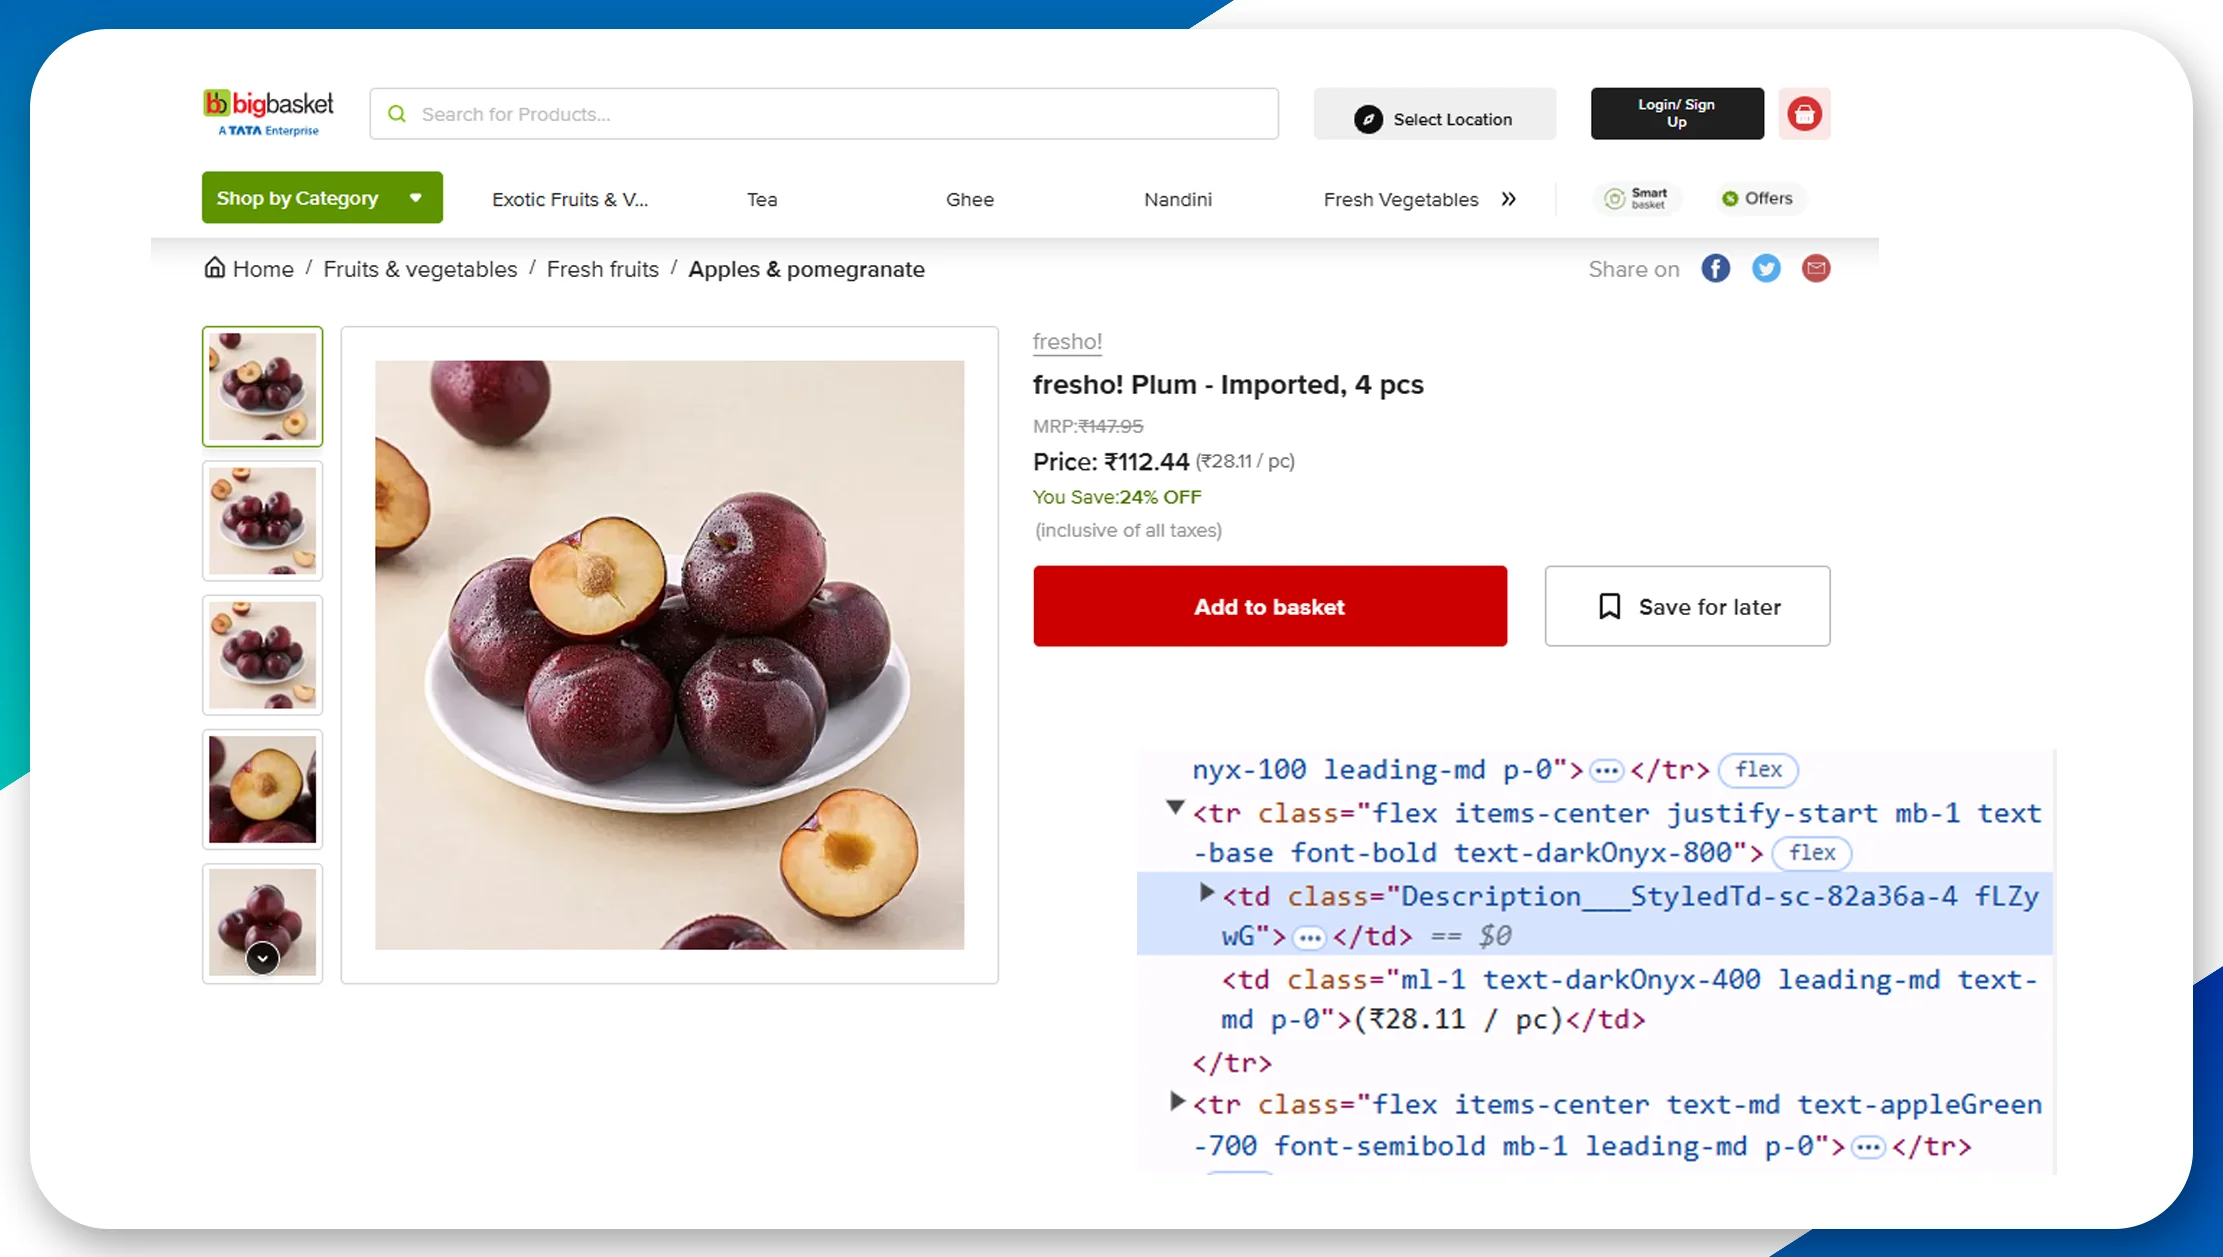2223x1257 pixels.
Task: Expand the td Description StyledTd node
Action: click(x=1206, y=892)
